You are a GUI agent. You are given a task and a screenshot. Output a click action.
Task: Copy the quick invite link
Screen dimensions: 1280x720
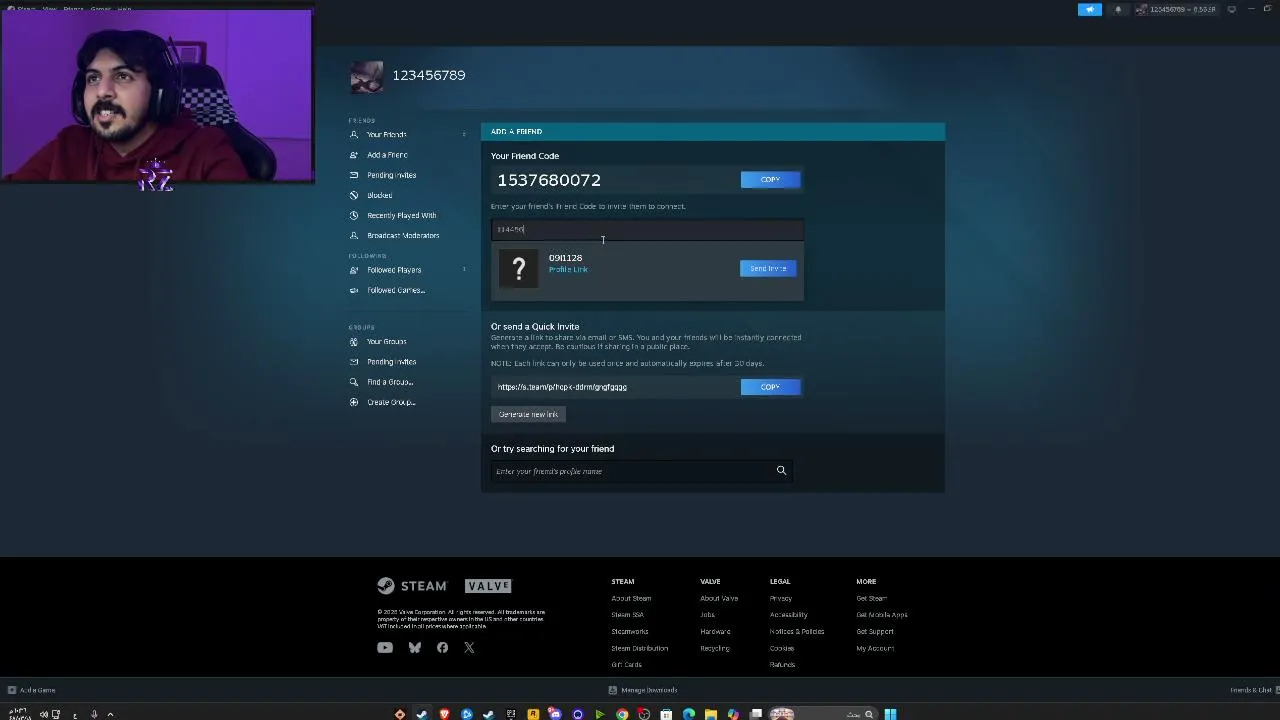click(x=770, y=387)
